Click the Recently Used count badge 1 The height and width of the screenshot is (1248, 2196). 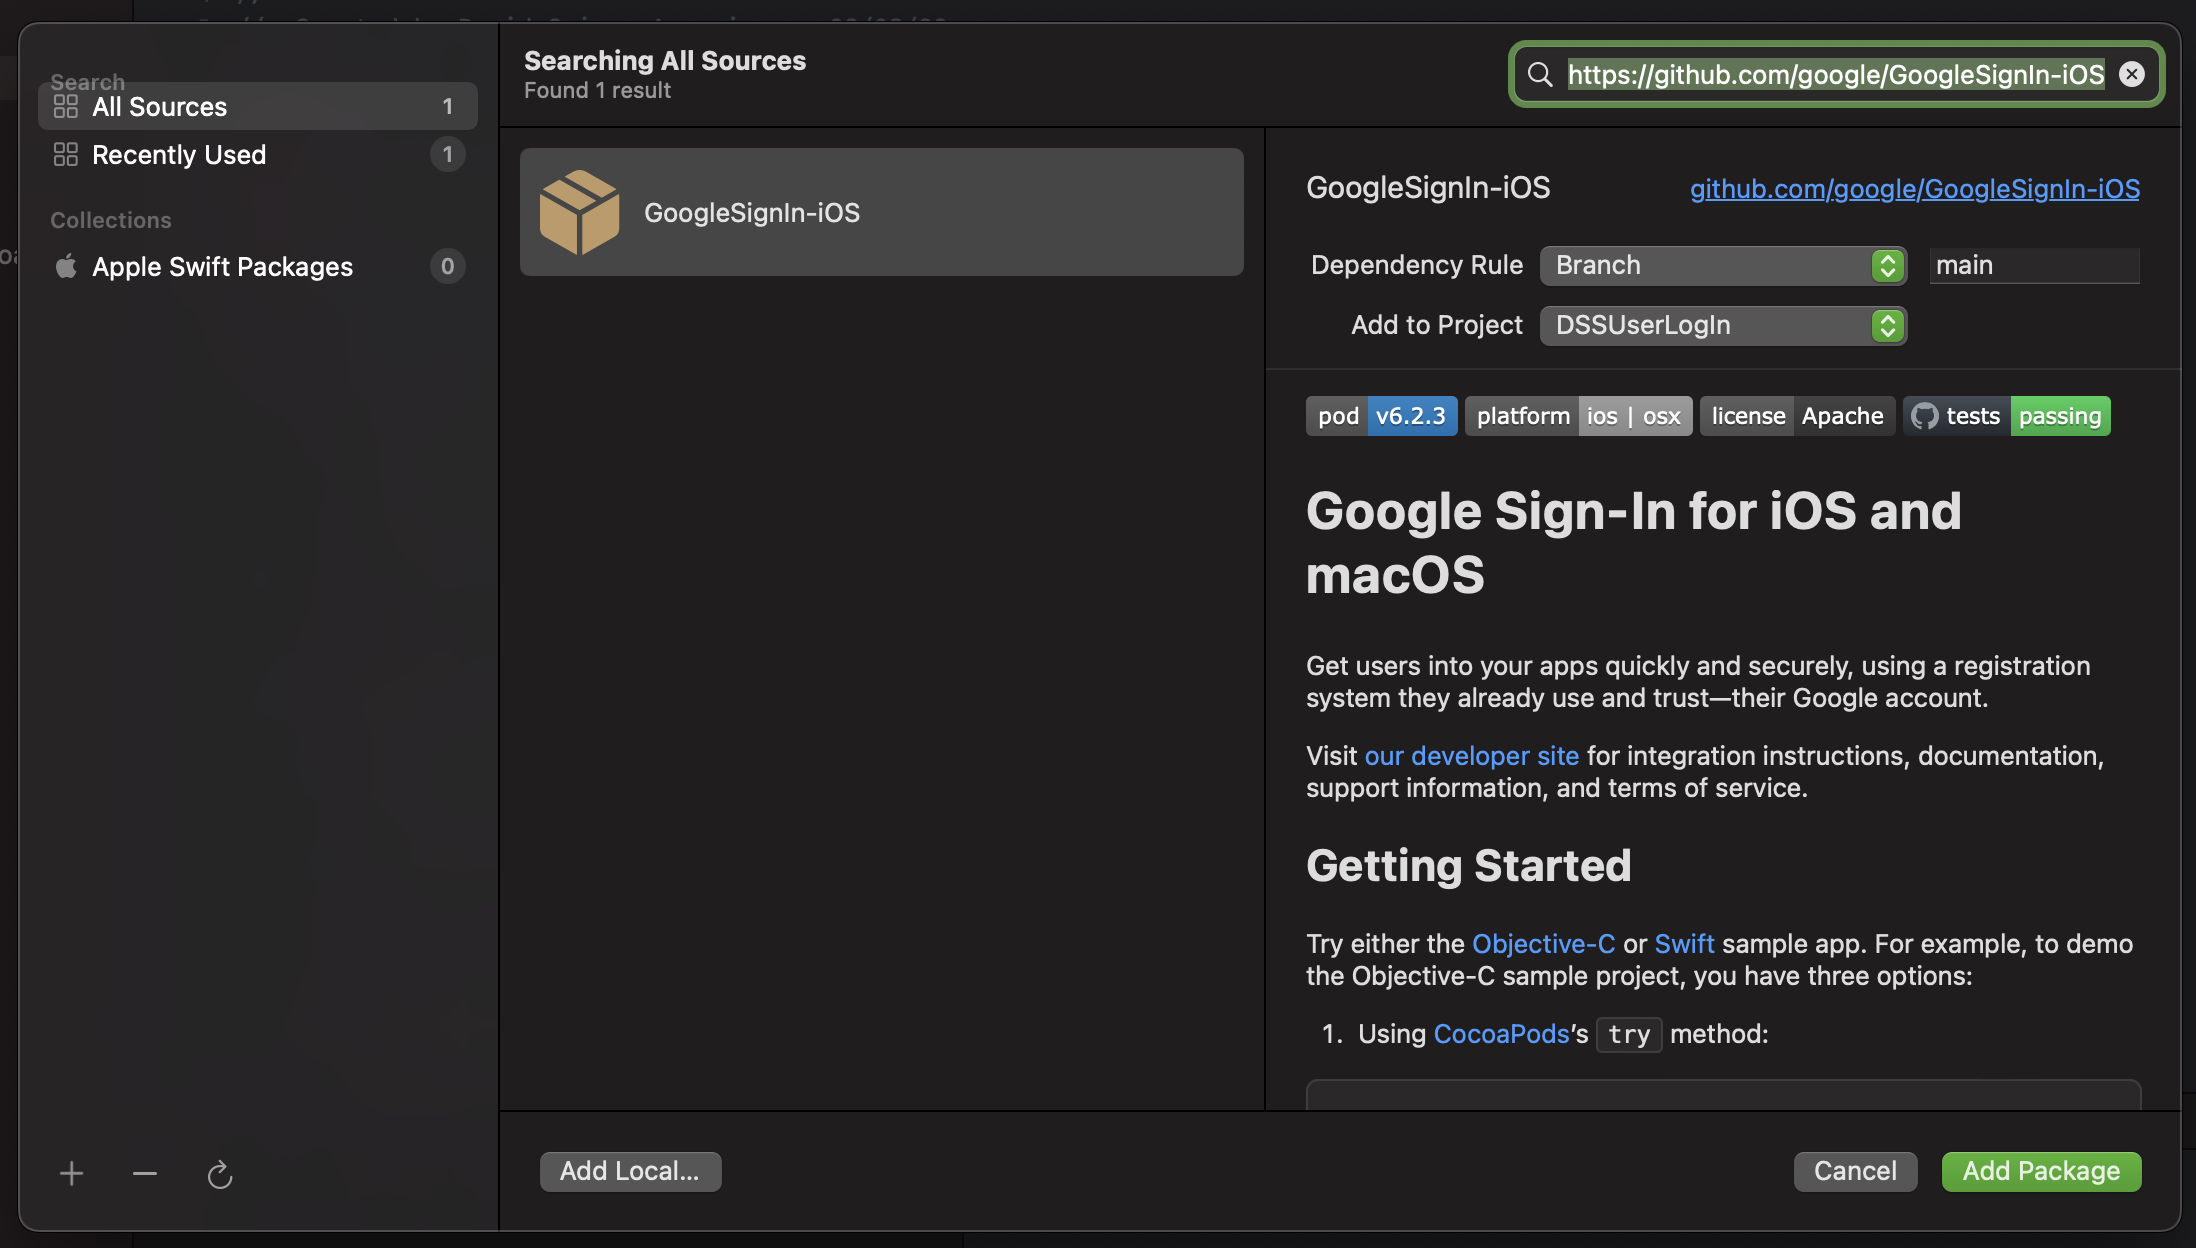[448, 154]
